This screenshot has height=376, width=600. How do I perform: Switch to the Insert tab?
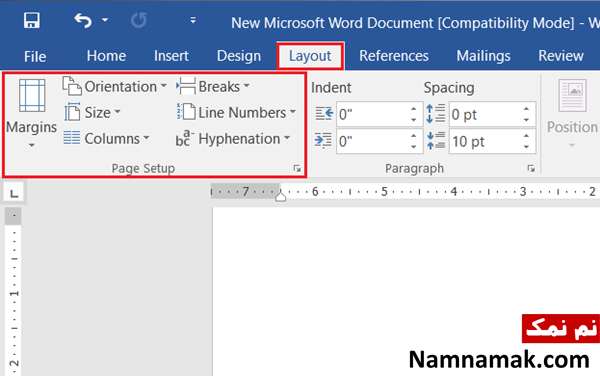coord(171,56)
